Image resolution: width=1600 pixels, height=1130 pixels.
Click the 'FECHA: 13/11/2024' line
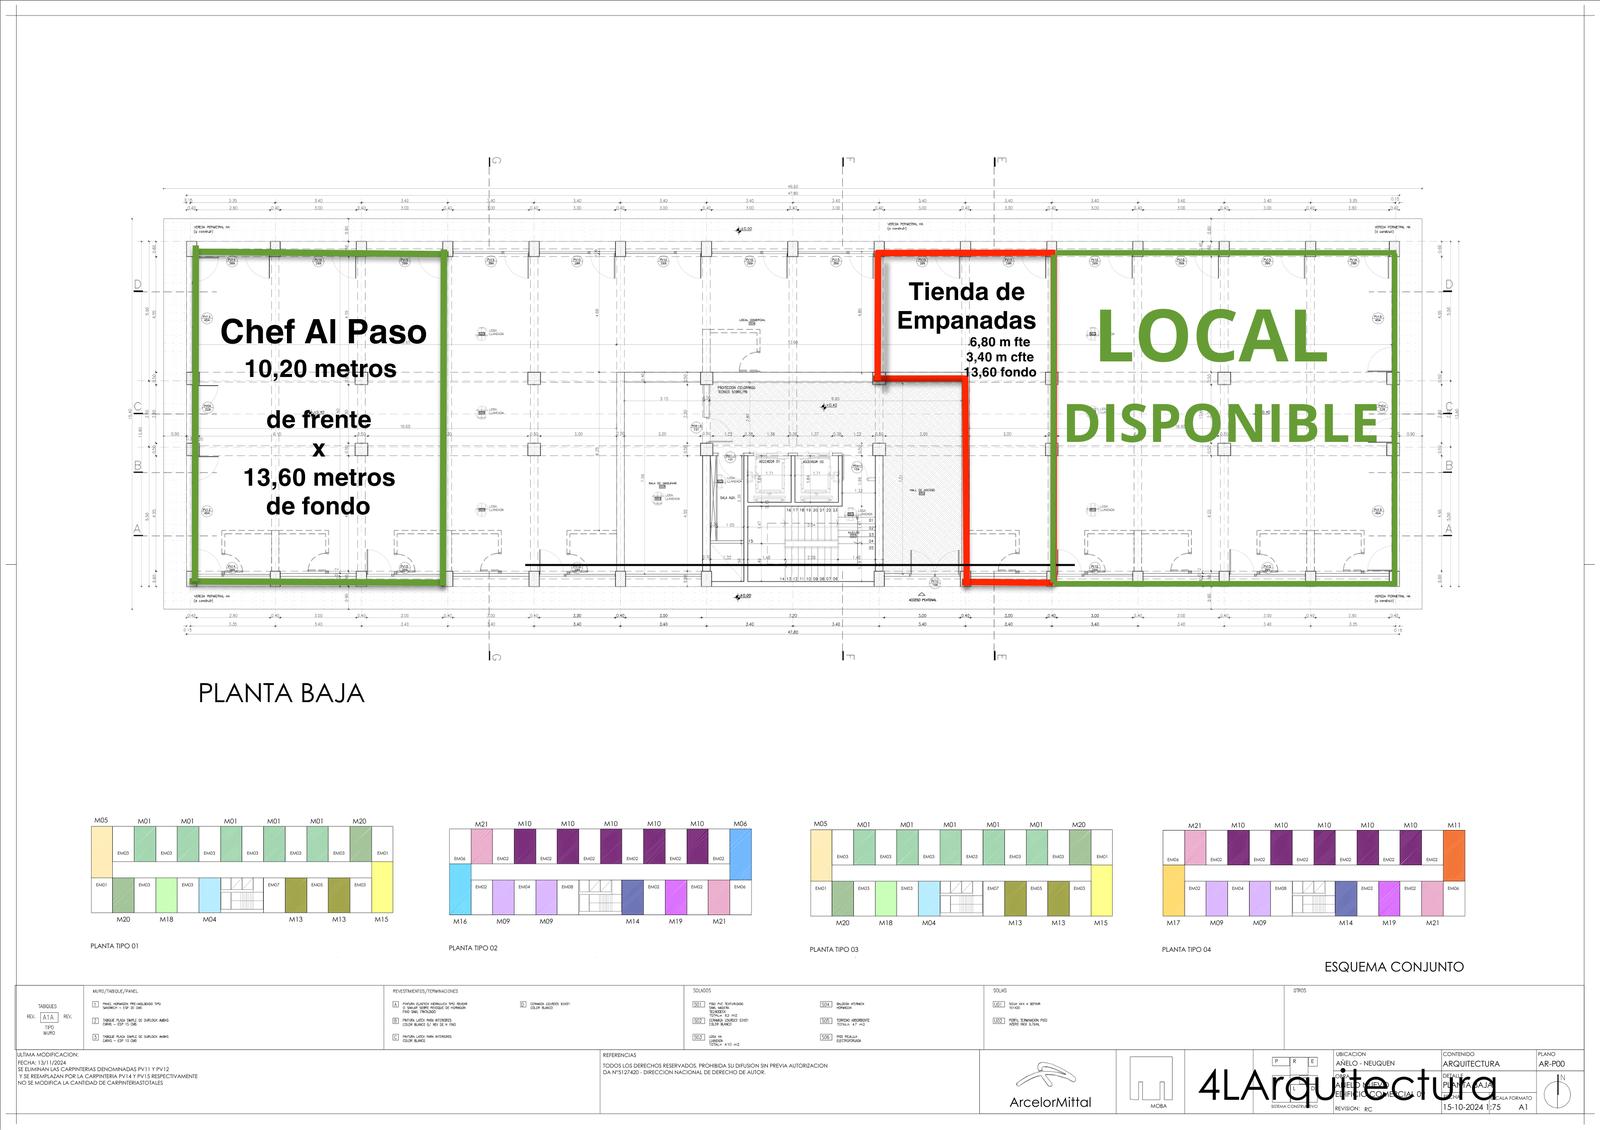pyautogui.click(x=41, y=1062)
